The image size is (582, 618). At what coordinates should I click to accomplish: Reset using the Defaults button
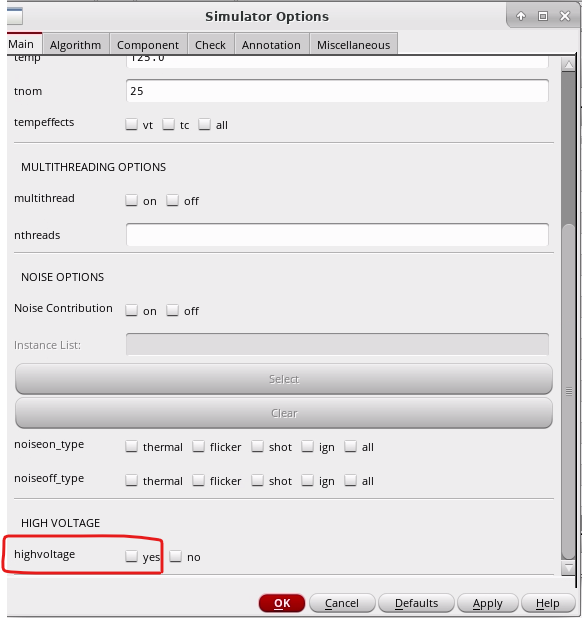pos(416,603)
